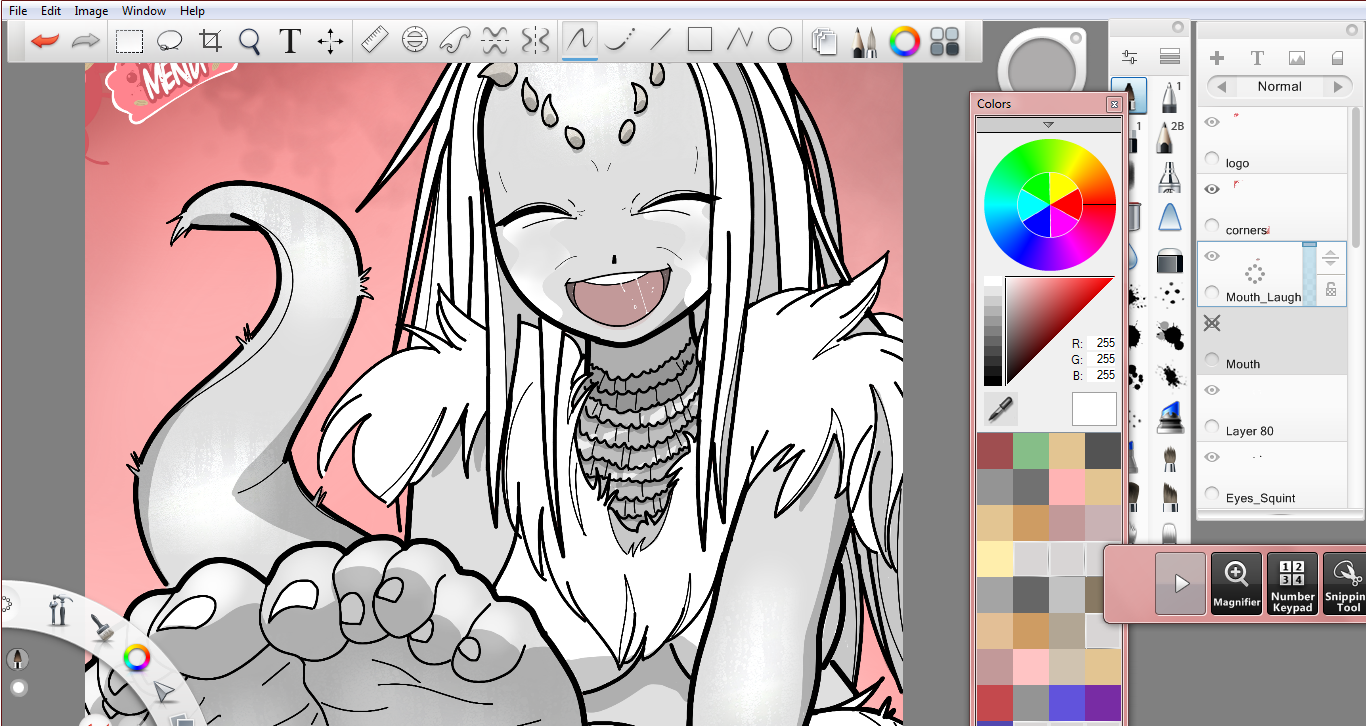The image size is (1366, 726).
Task: Pick the Transform move tool
Action: [330, 41]
